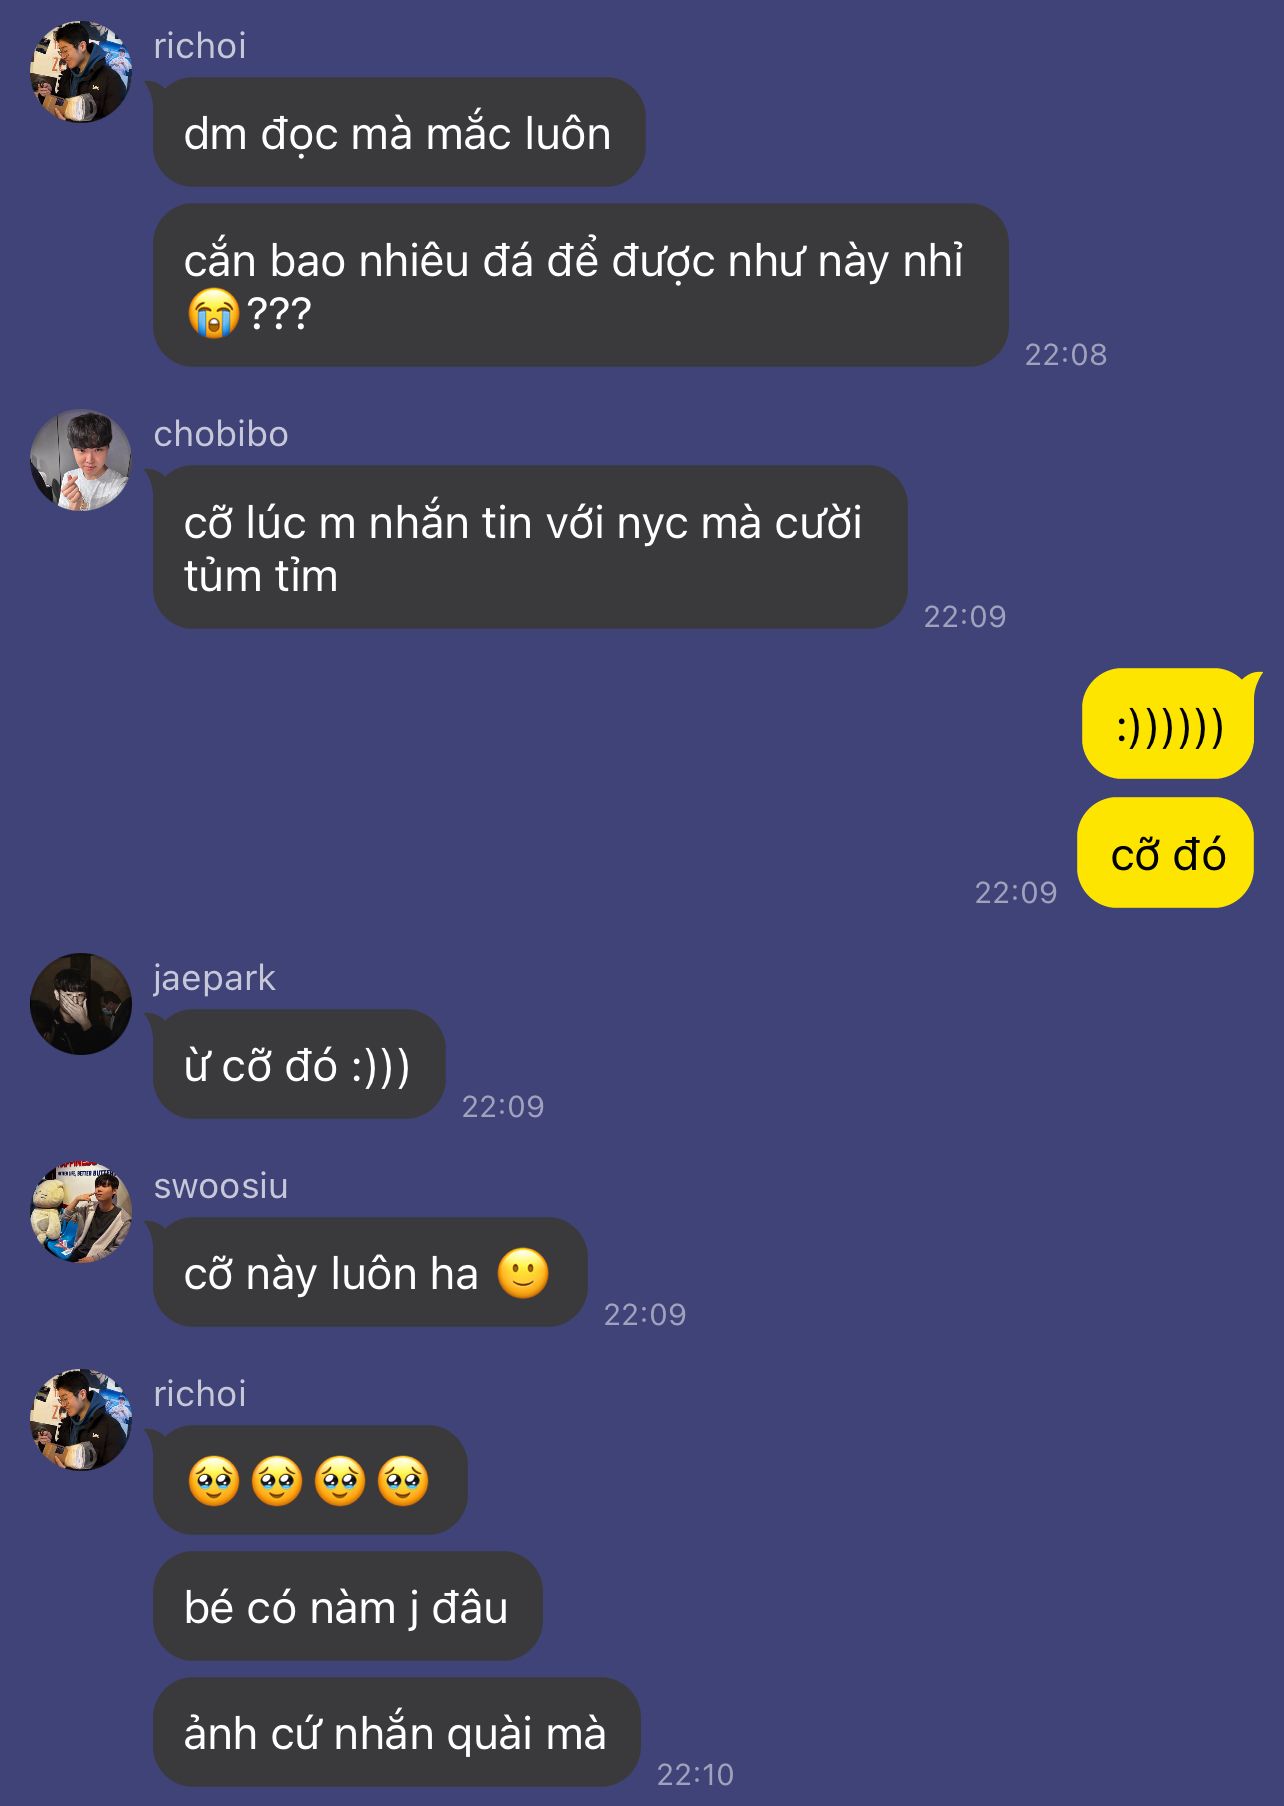The width and height of the screenshot is (1284, 1806).
Task: Select the message 'dm đọc mà mắc luôn'
Action: point(399,132)
